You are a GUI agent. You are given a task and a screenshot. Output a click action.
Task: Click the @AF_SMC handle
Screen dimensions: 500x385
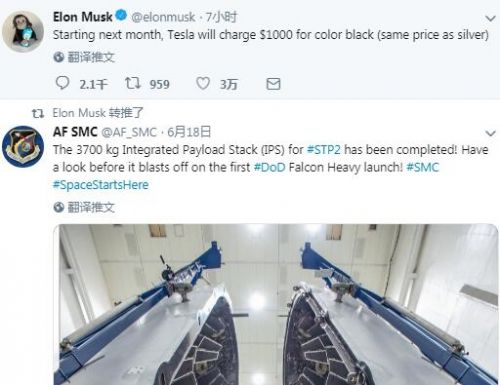[129, 132]
